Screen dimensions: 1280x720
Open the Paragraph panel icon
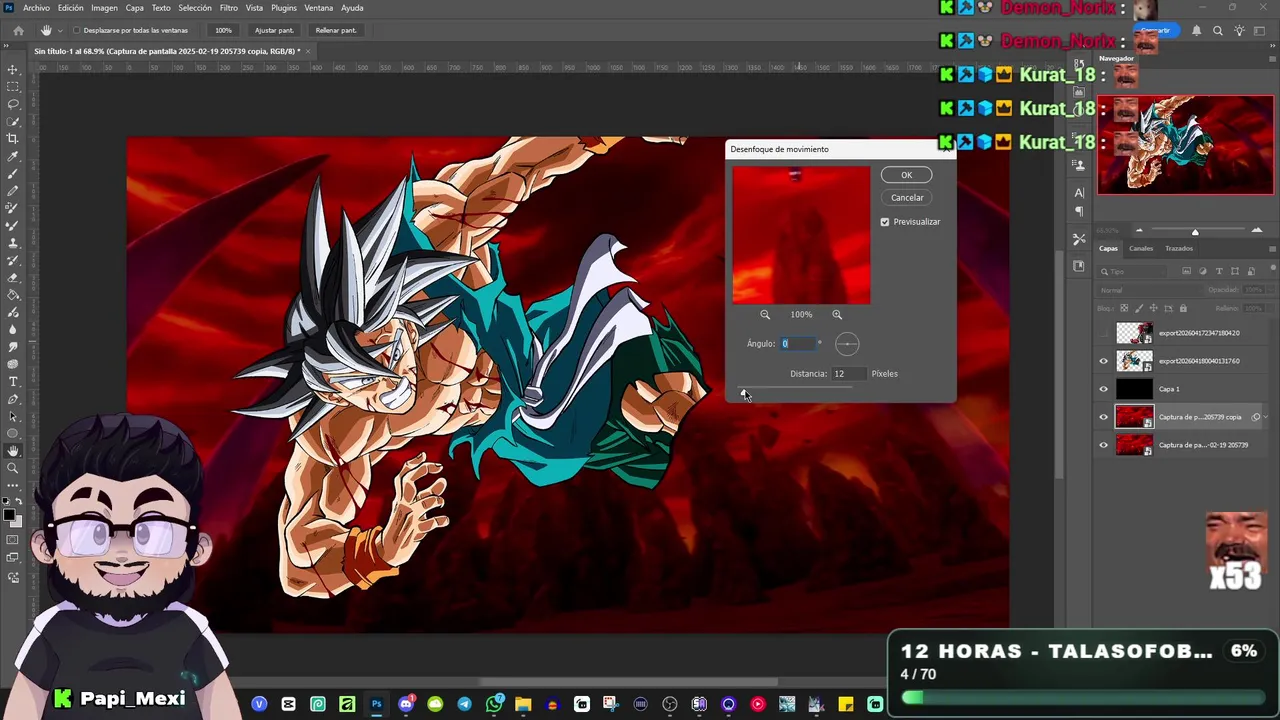point(1079,211)
